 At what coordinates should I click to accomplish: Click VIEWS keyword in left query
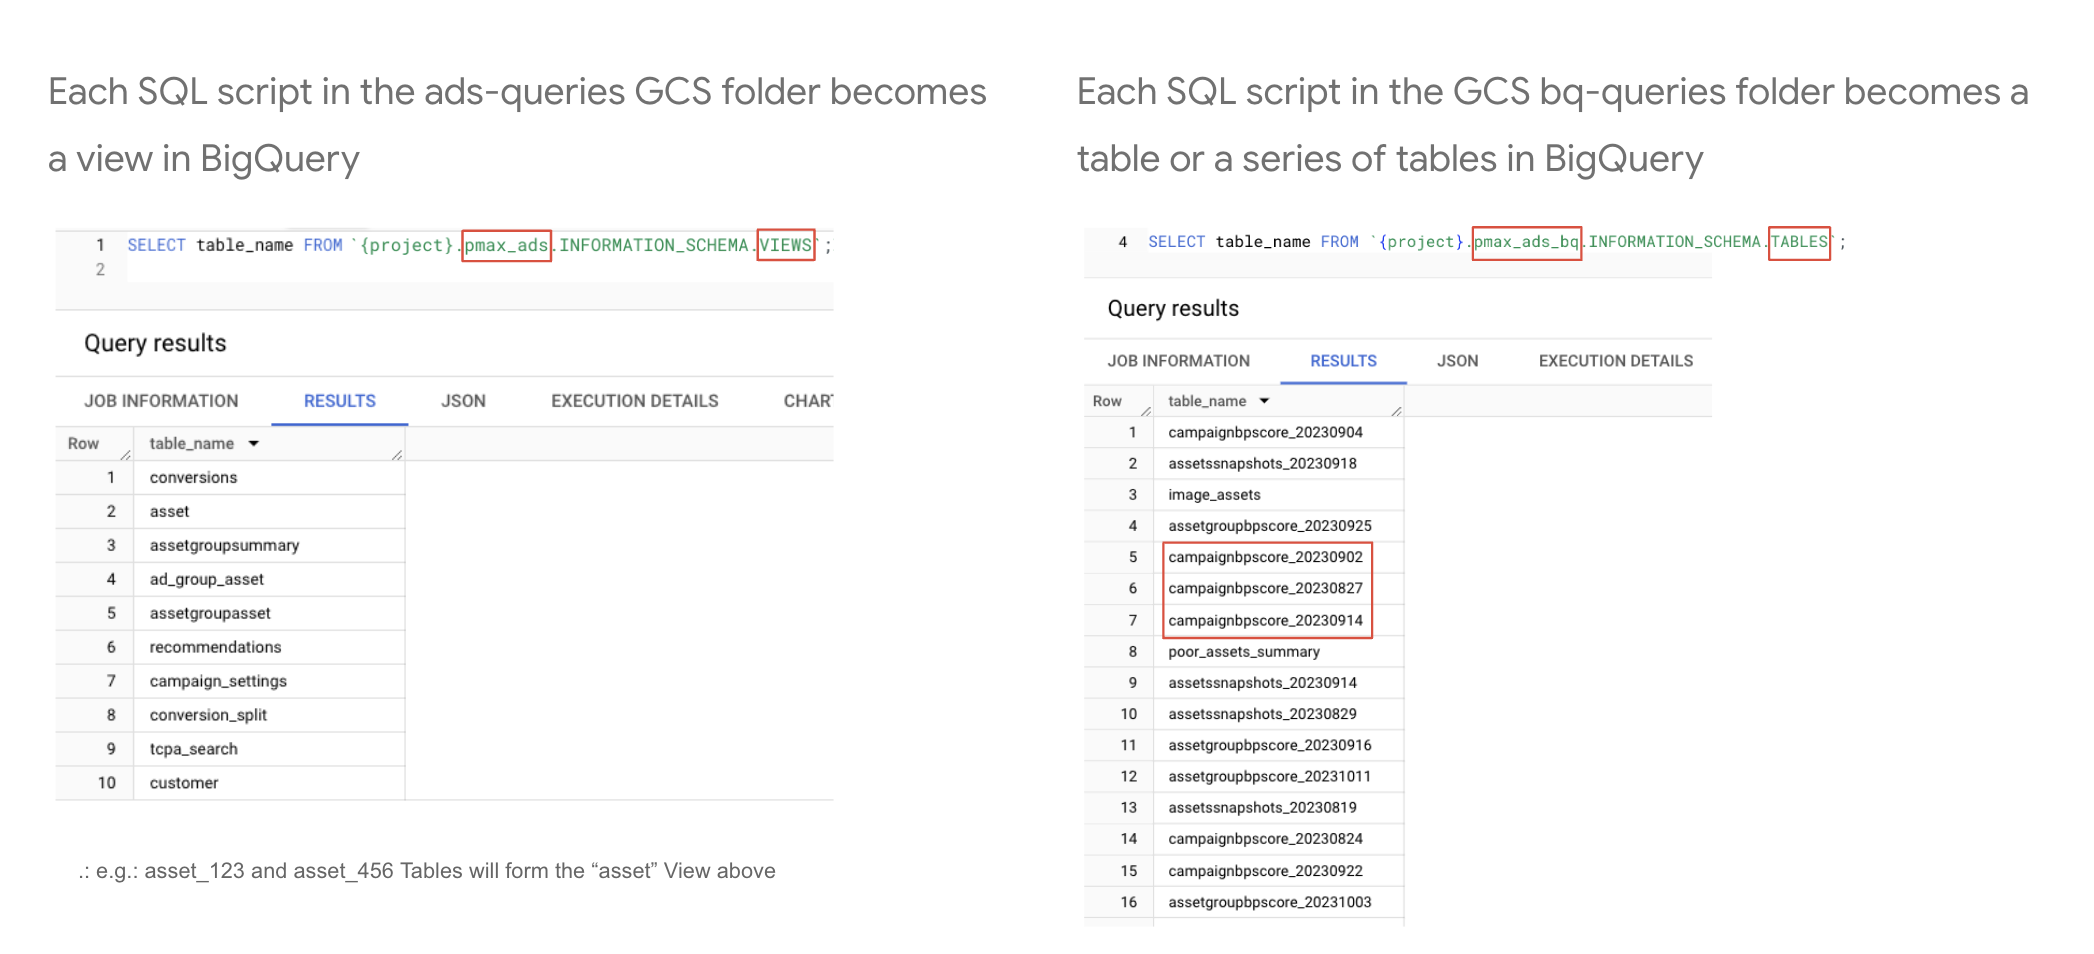click(x=786, y=245)
